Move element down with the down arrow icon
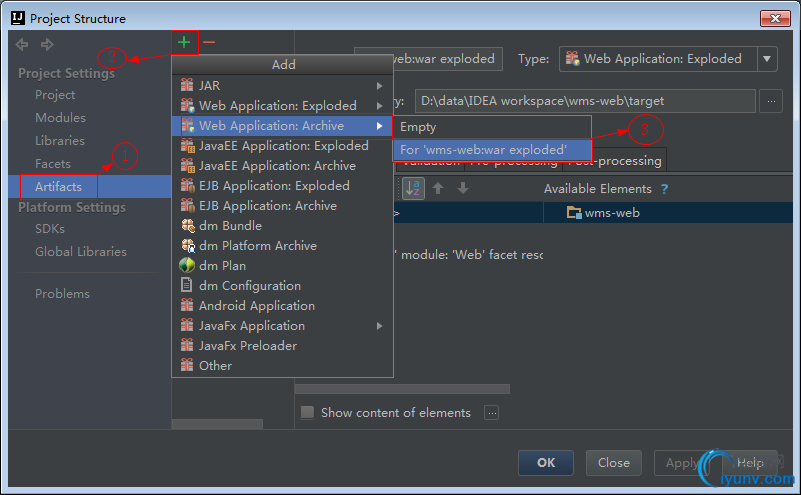Screen dimensions: 801x495 tap(463, 188)
